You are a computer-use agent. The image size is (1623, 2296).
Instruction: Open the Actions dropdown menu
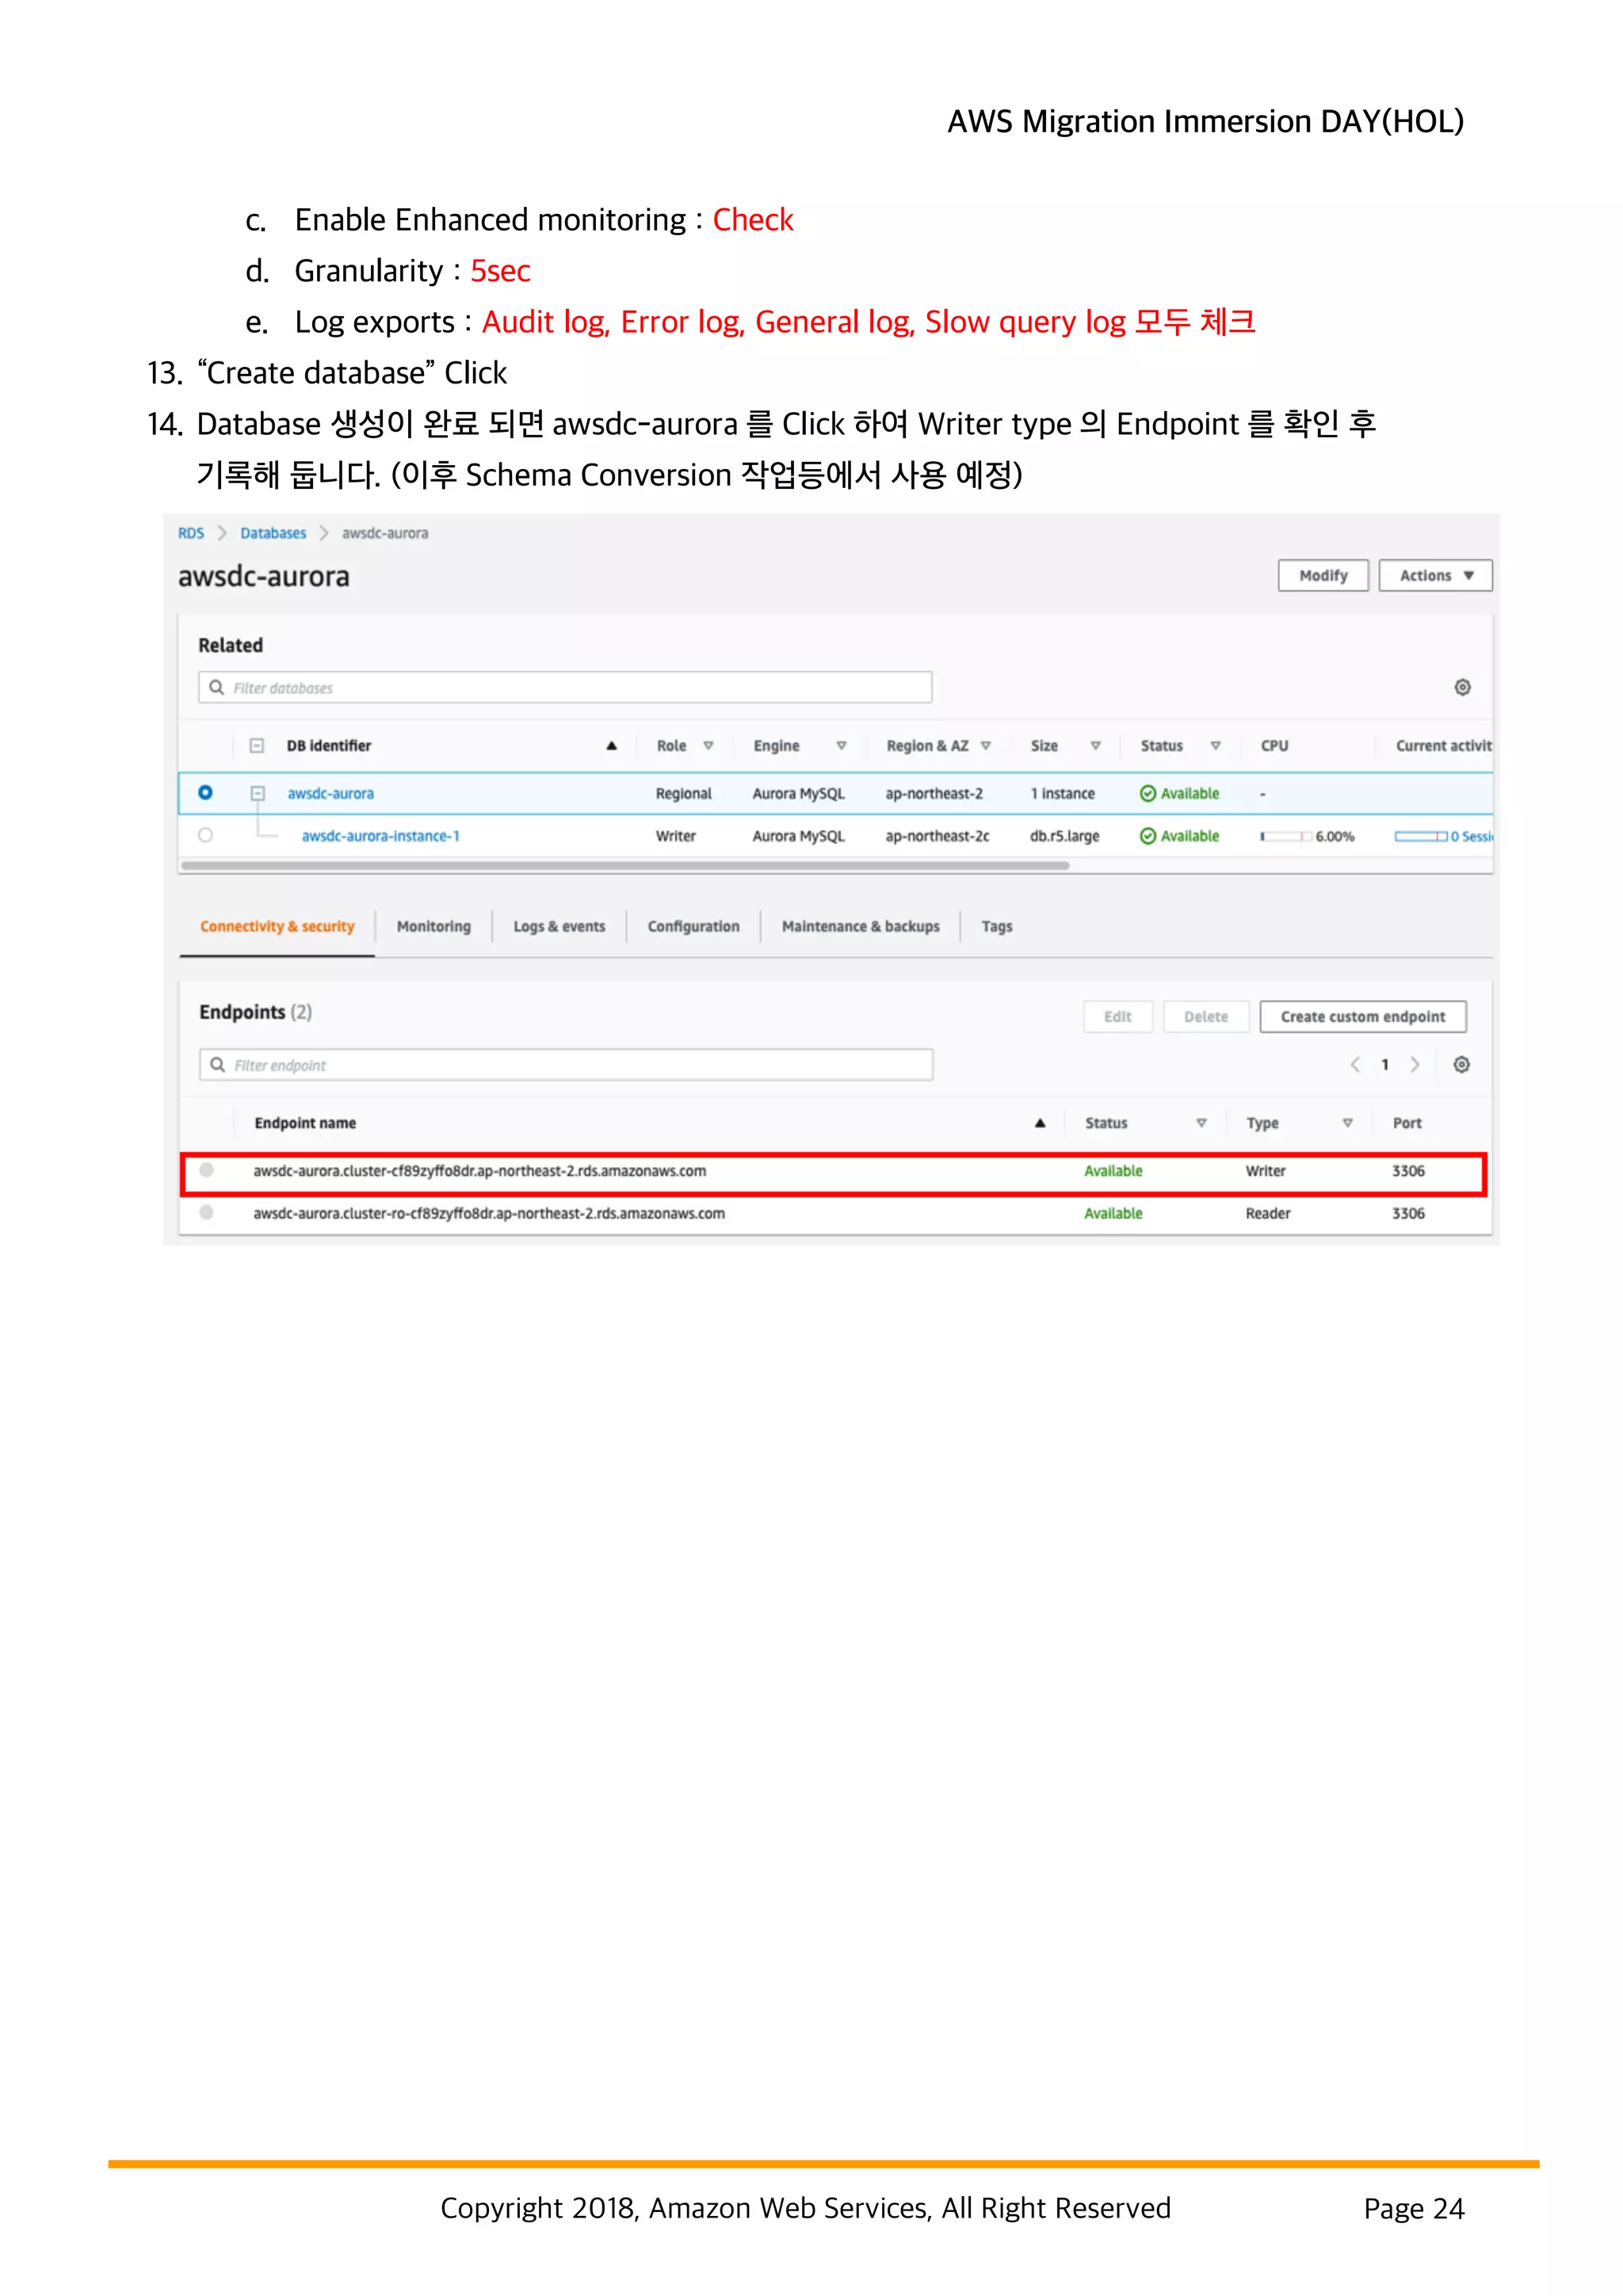(x=1435, y=575)
